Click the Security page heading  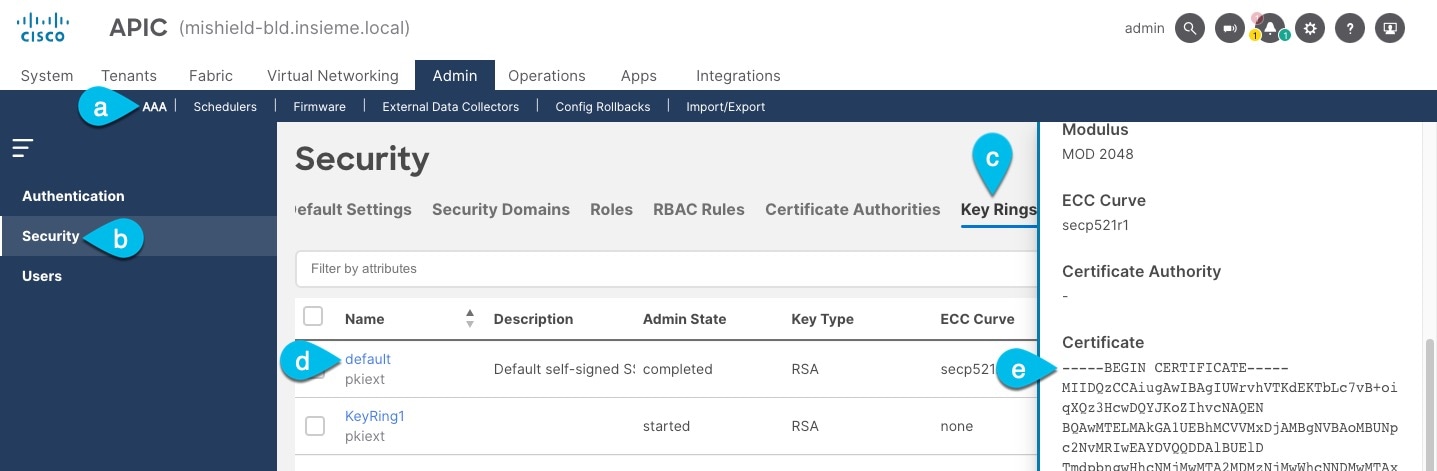[x=362, y=158]
